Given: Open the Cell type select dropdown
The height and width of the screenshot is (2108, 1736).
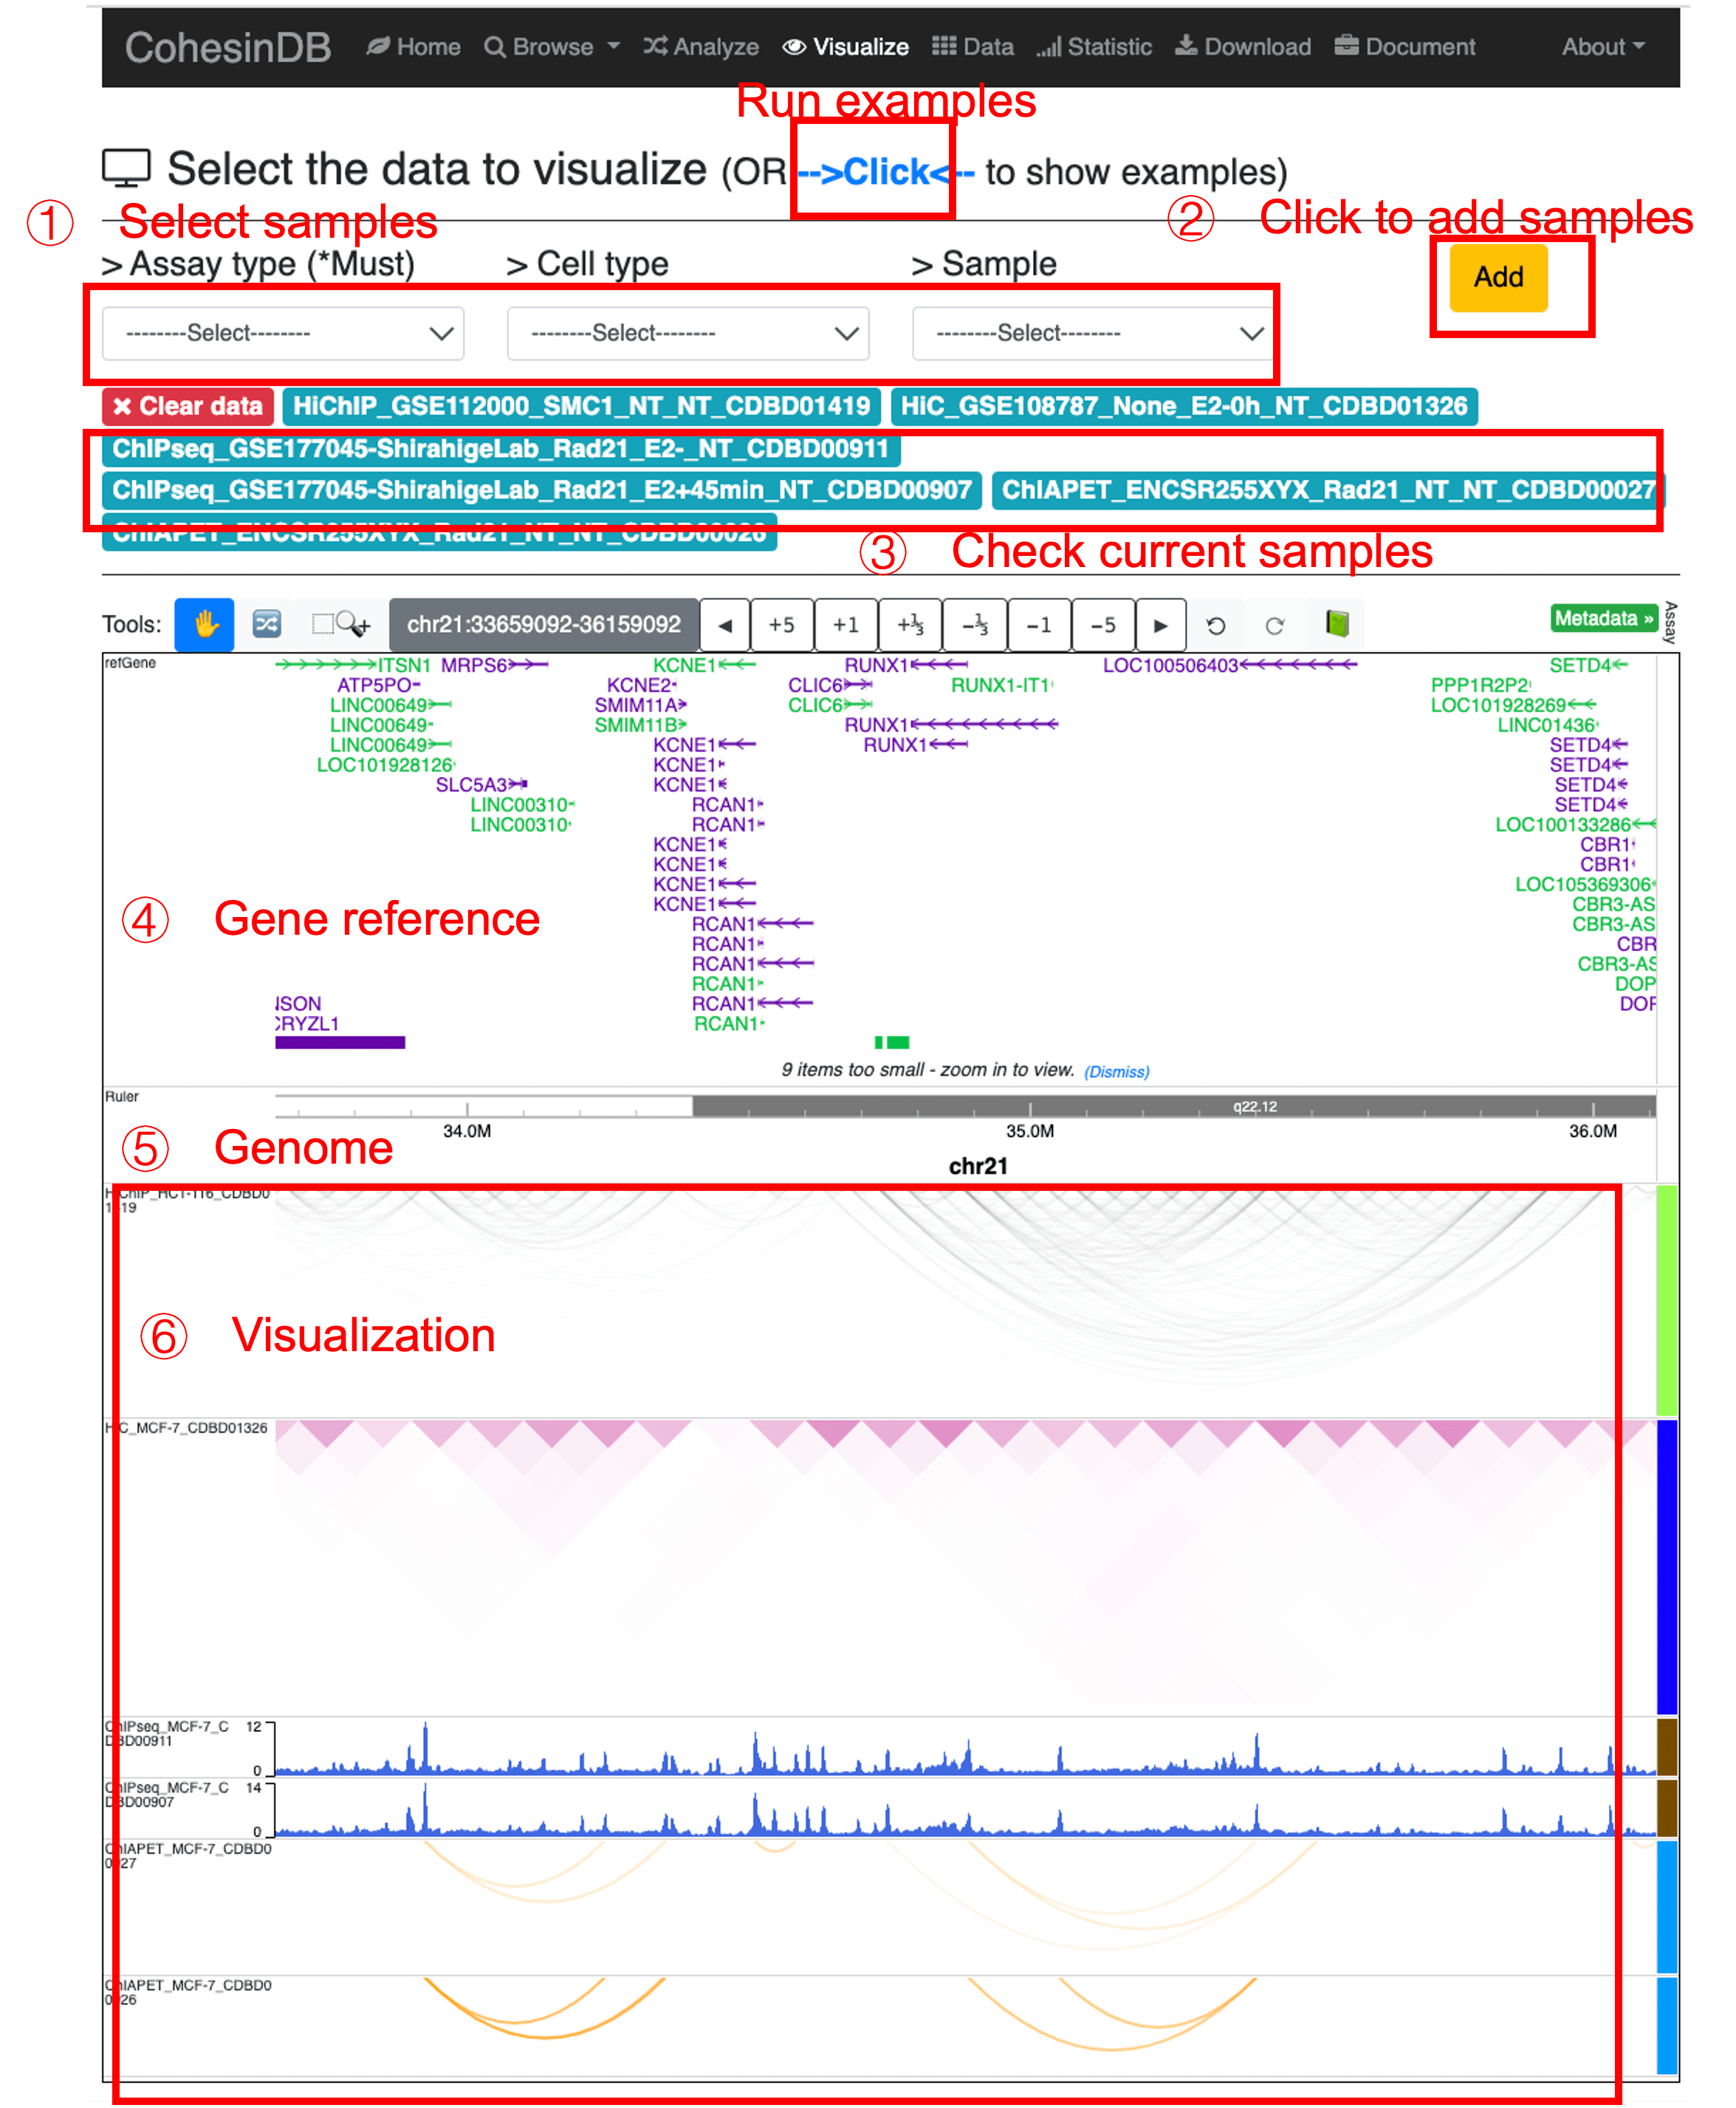Looking at the screenshot, I should click(x=687, y=333).
